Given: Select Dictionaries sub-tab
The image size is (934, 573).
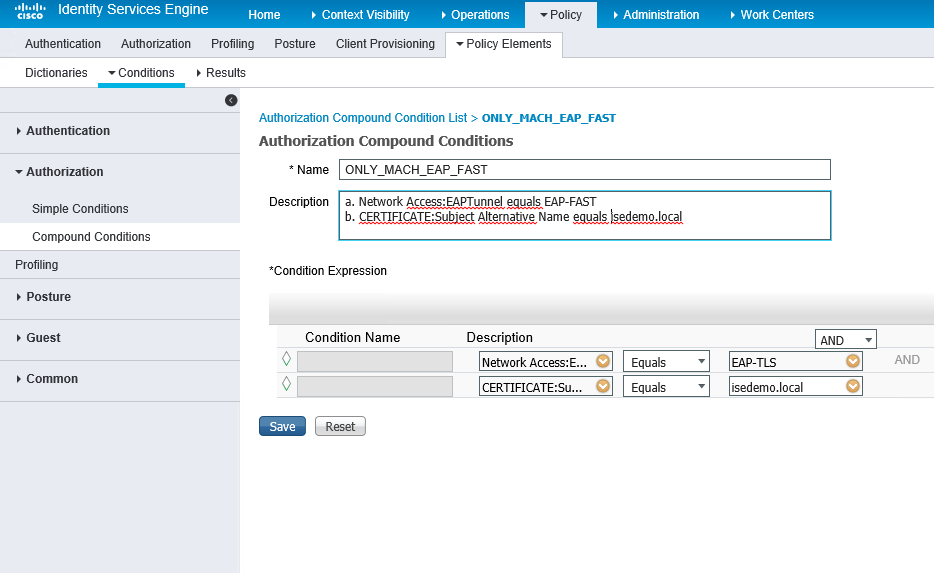Looking at the screenshot, I should (x=56, y=73).
